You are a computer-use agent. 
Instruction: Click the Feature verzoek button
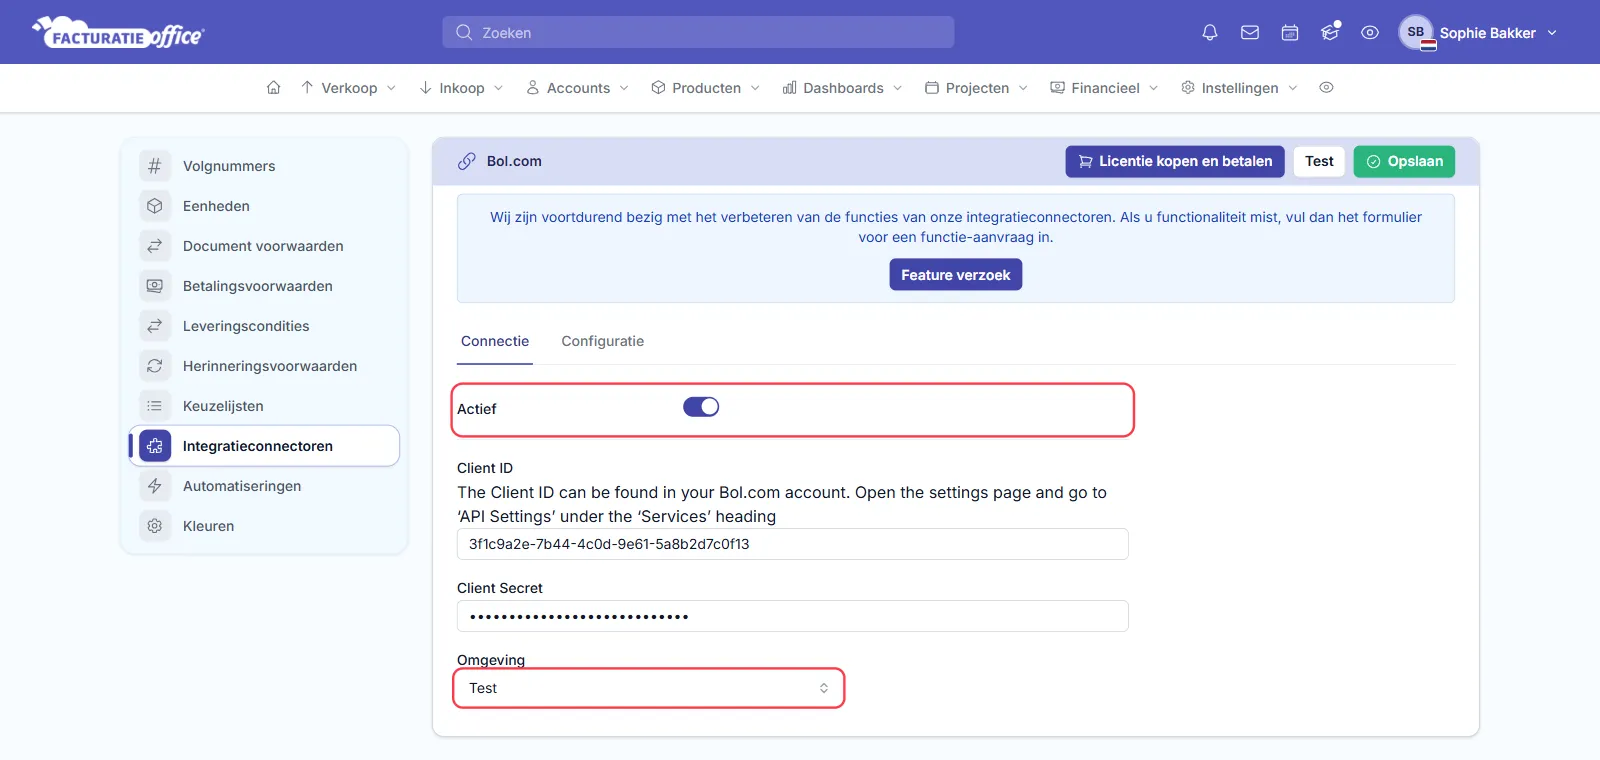pos(956,275)
